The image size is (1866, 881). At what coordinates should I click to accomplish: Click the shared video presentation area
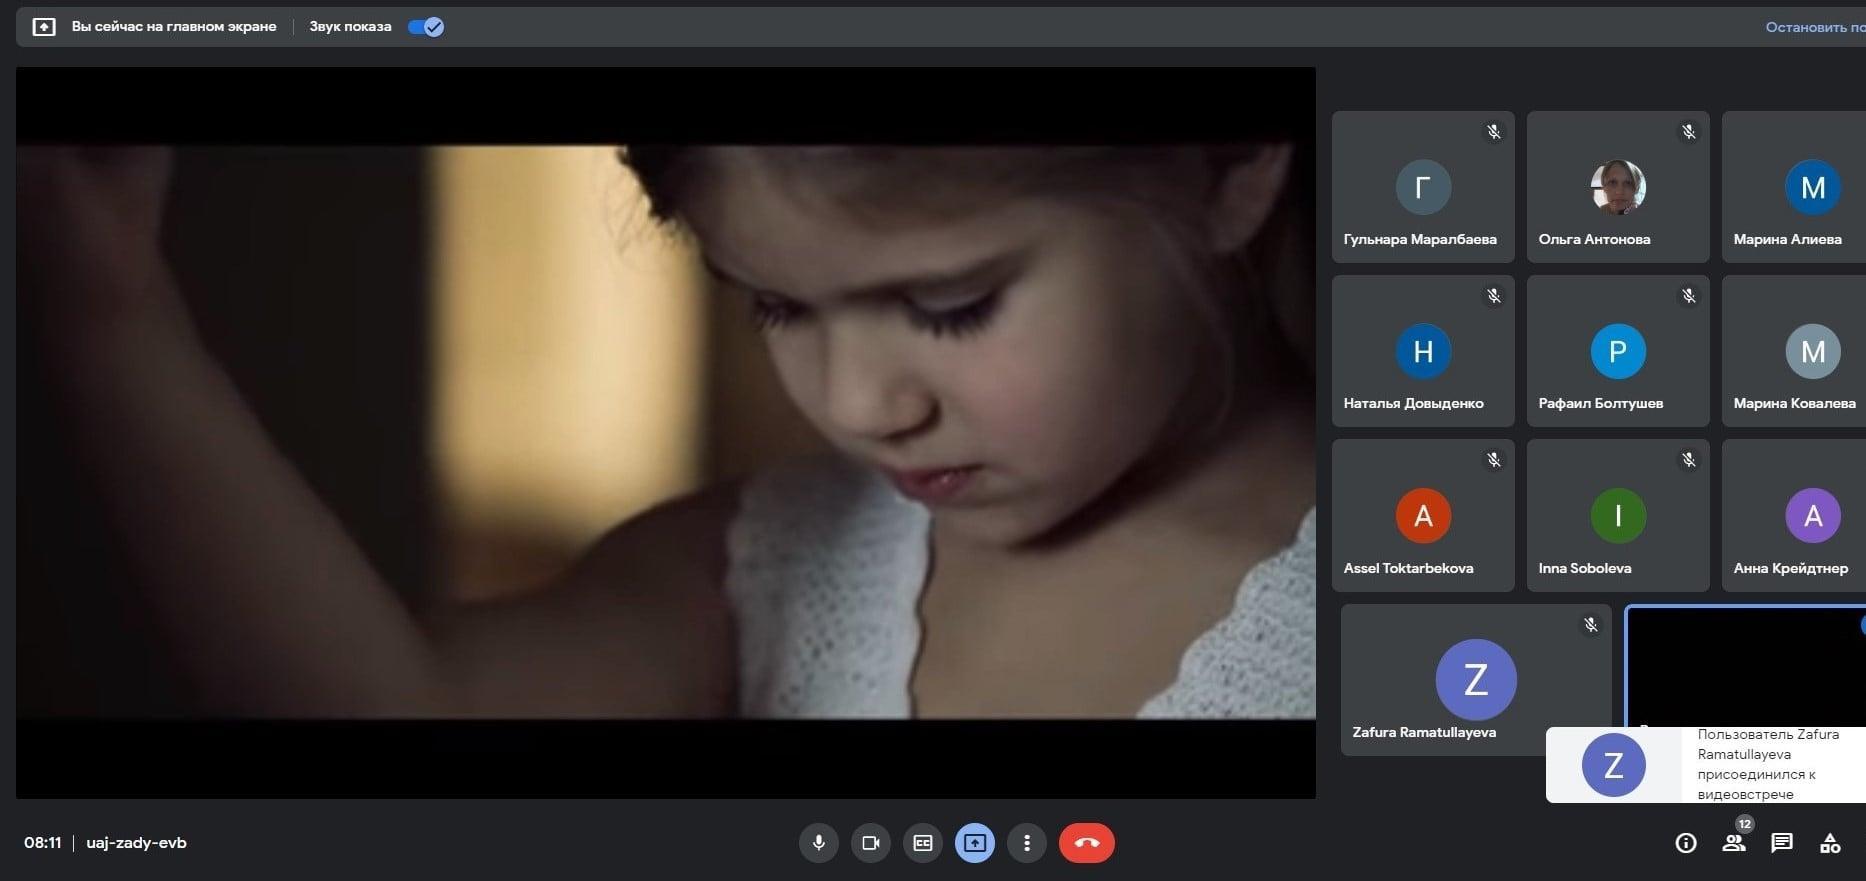(x=665, y=432)
